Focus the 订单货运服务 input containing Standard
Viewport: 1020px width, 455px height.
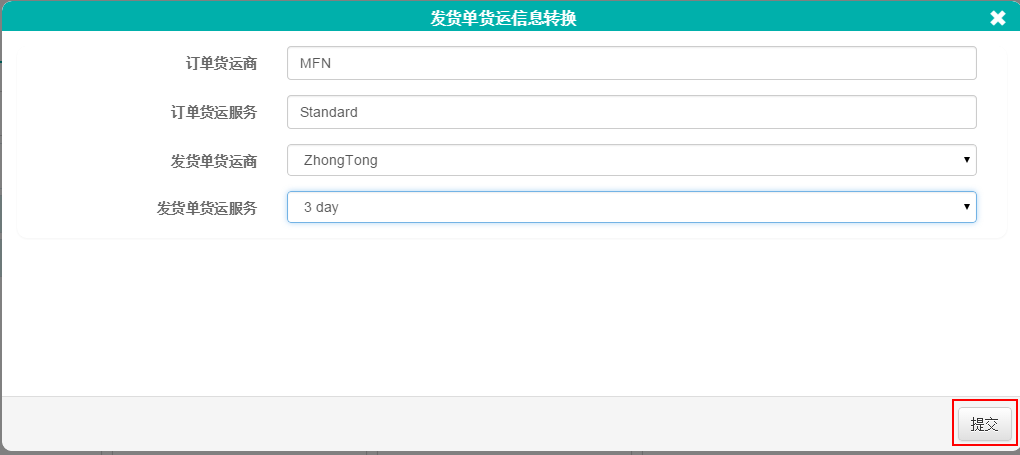tap(632, 112)
